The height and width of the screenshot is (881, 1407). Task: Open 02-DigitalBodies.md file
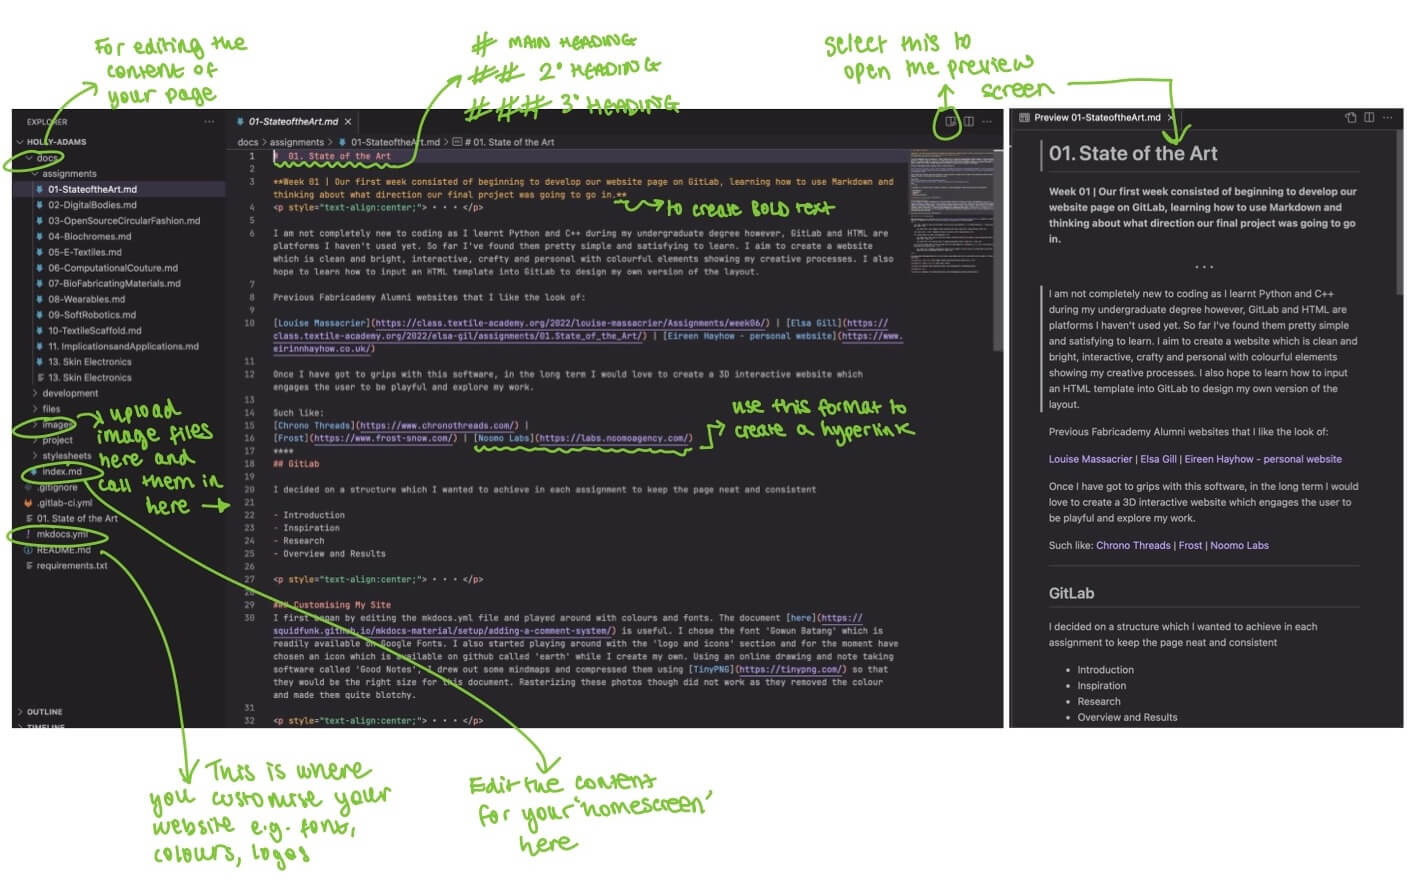92,205
